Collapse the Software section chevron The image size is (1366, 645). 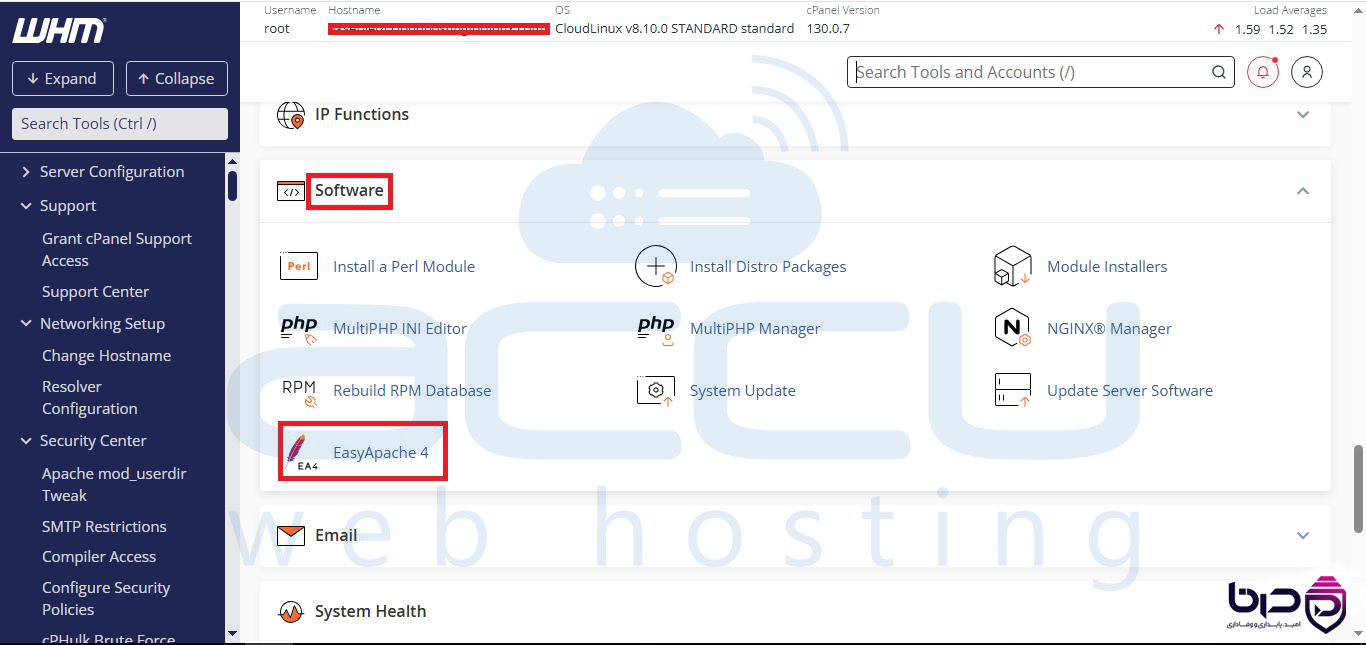1303,191
